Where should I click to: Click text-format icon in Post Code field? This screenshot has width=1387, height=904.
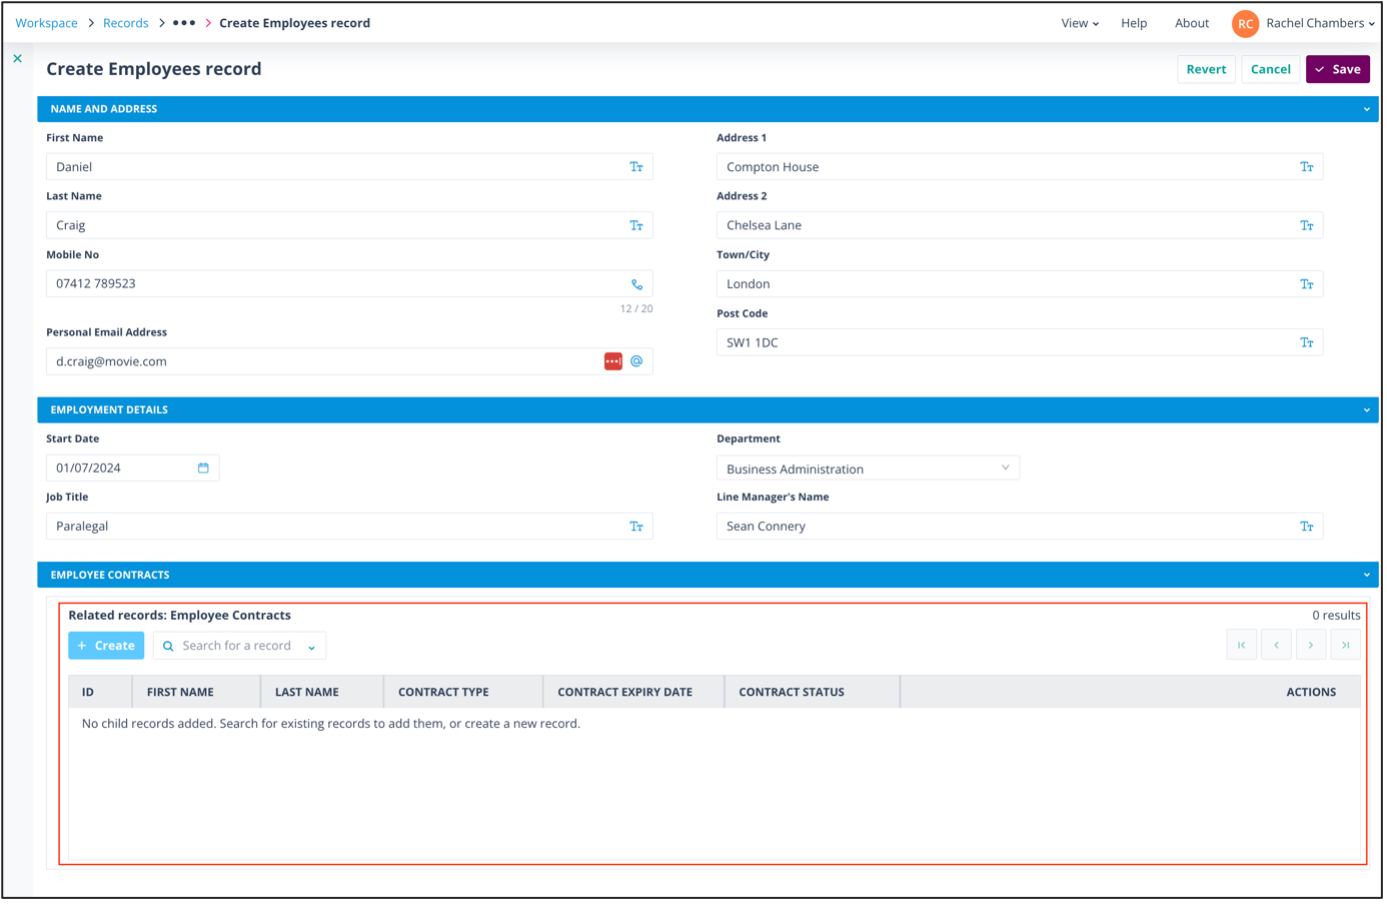pyautogui.click(x=1307, y=343)
